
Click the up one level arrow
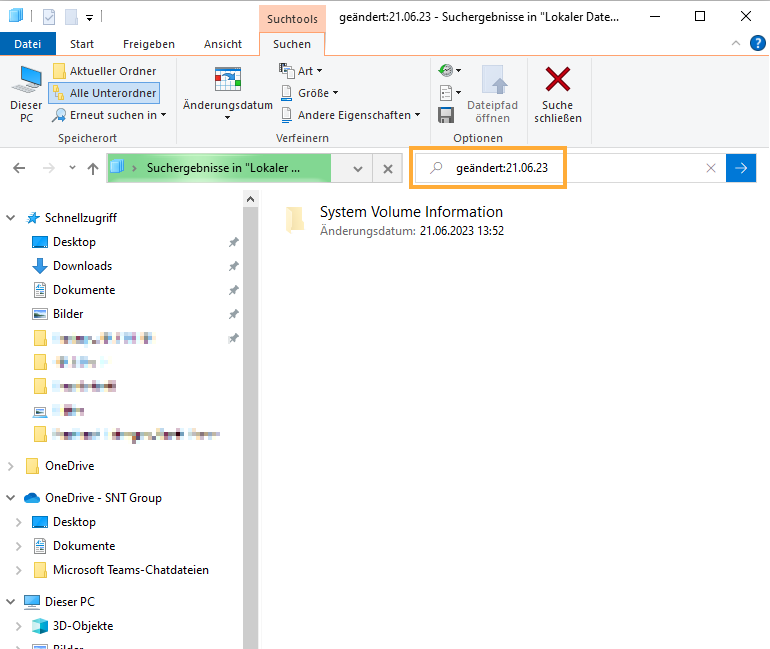click(x=93, y=168)
